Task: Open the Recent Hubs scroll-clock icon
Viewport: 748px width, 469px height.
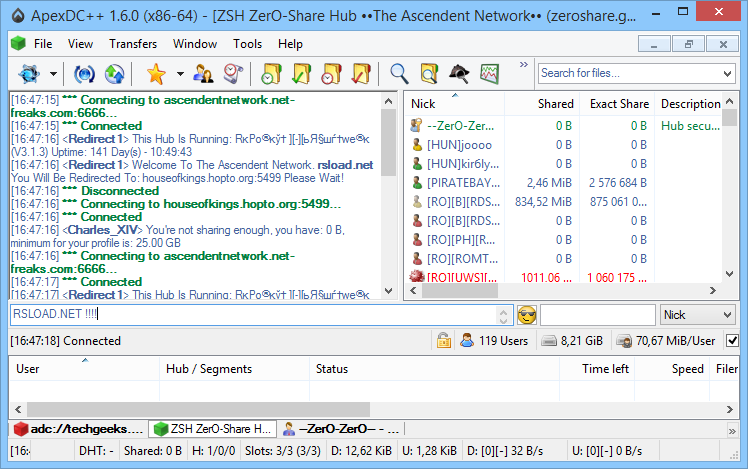Action: [233, 74]
